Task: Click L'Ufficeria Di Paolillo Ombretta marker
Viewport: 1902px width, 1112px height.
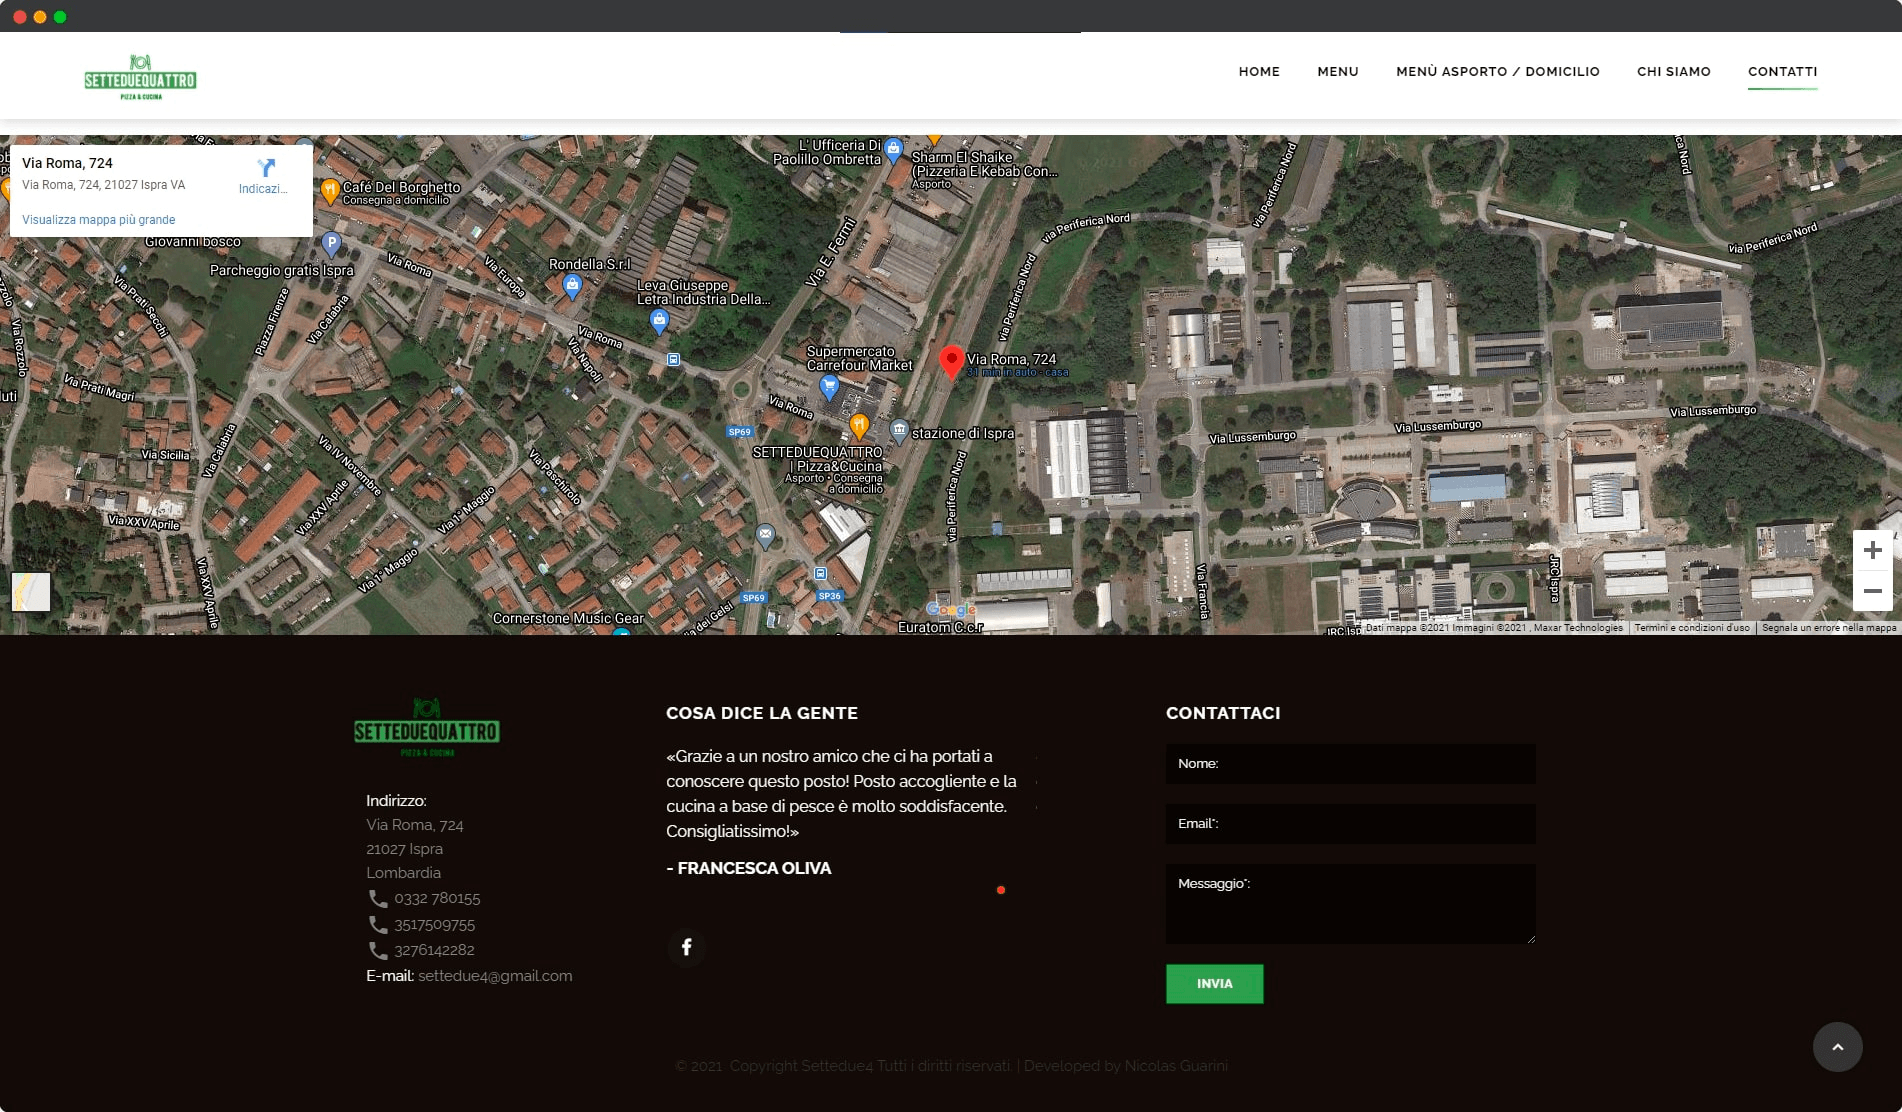Action: click(x=894, y=150)
